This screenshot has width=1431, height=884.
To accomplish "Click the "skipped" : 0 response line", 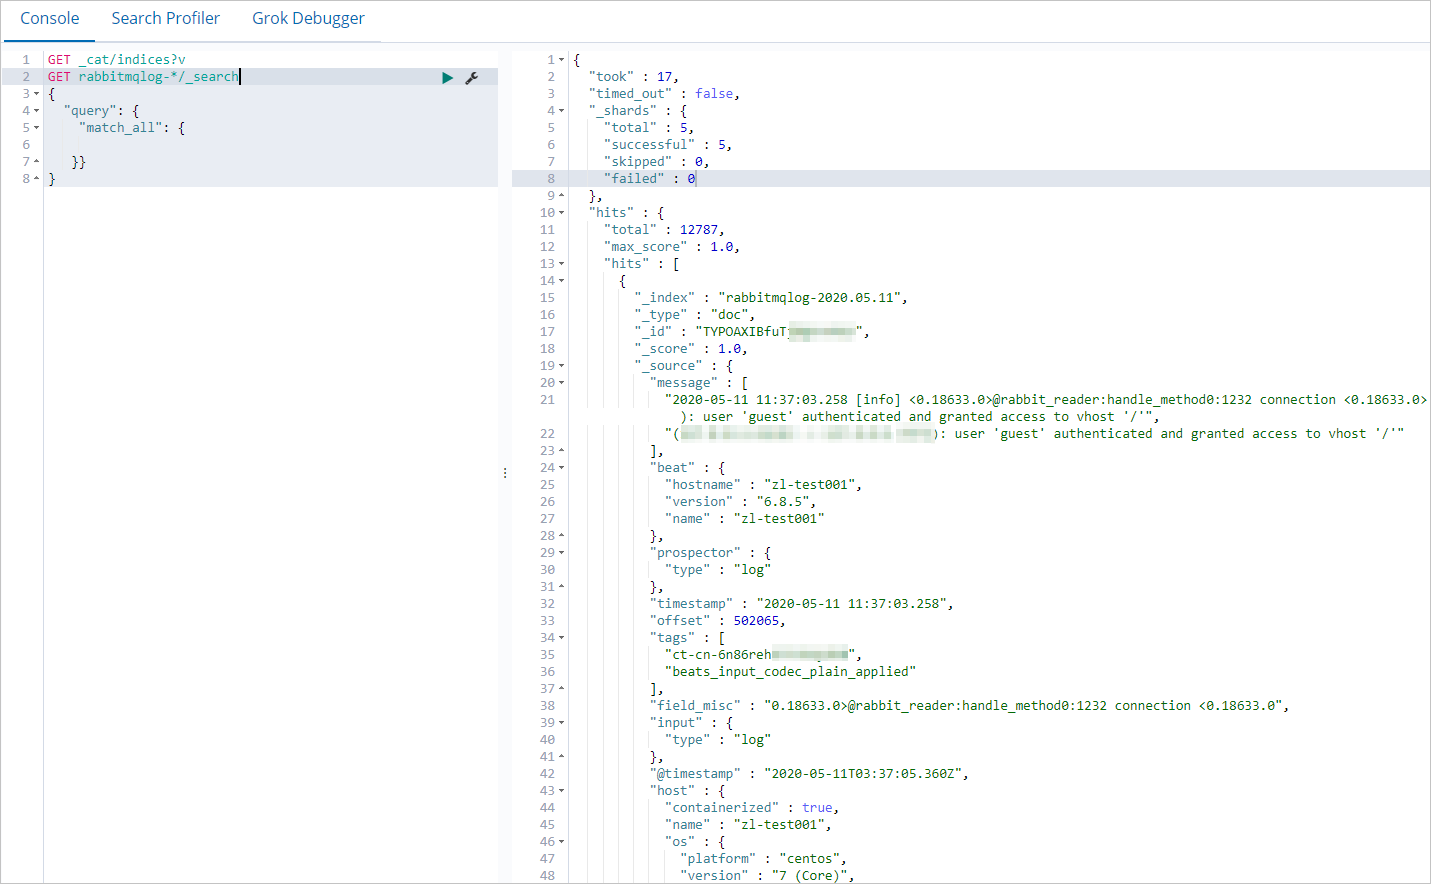I will (x=657, y=162).
